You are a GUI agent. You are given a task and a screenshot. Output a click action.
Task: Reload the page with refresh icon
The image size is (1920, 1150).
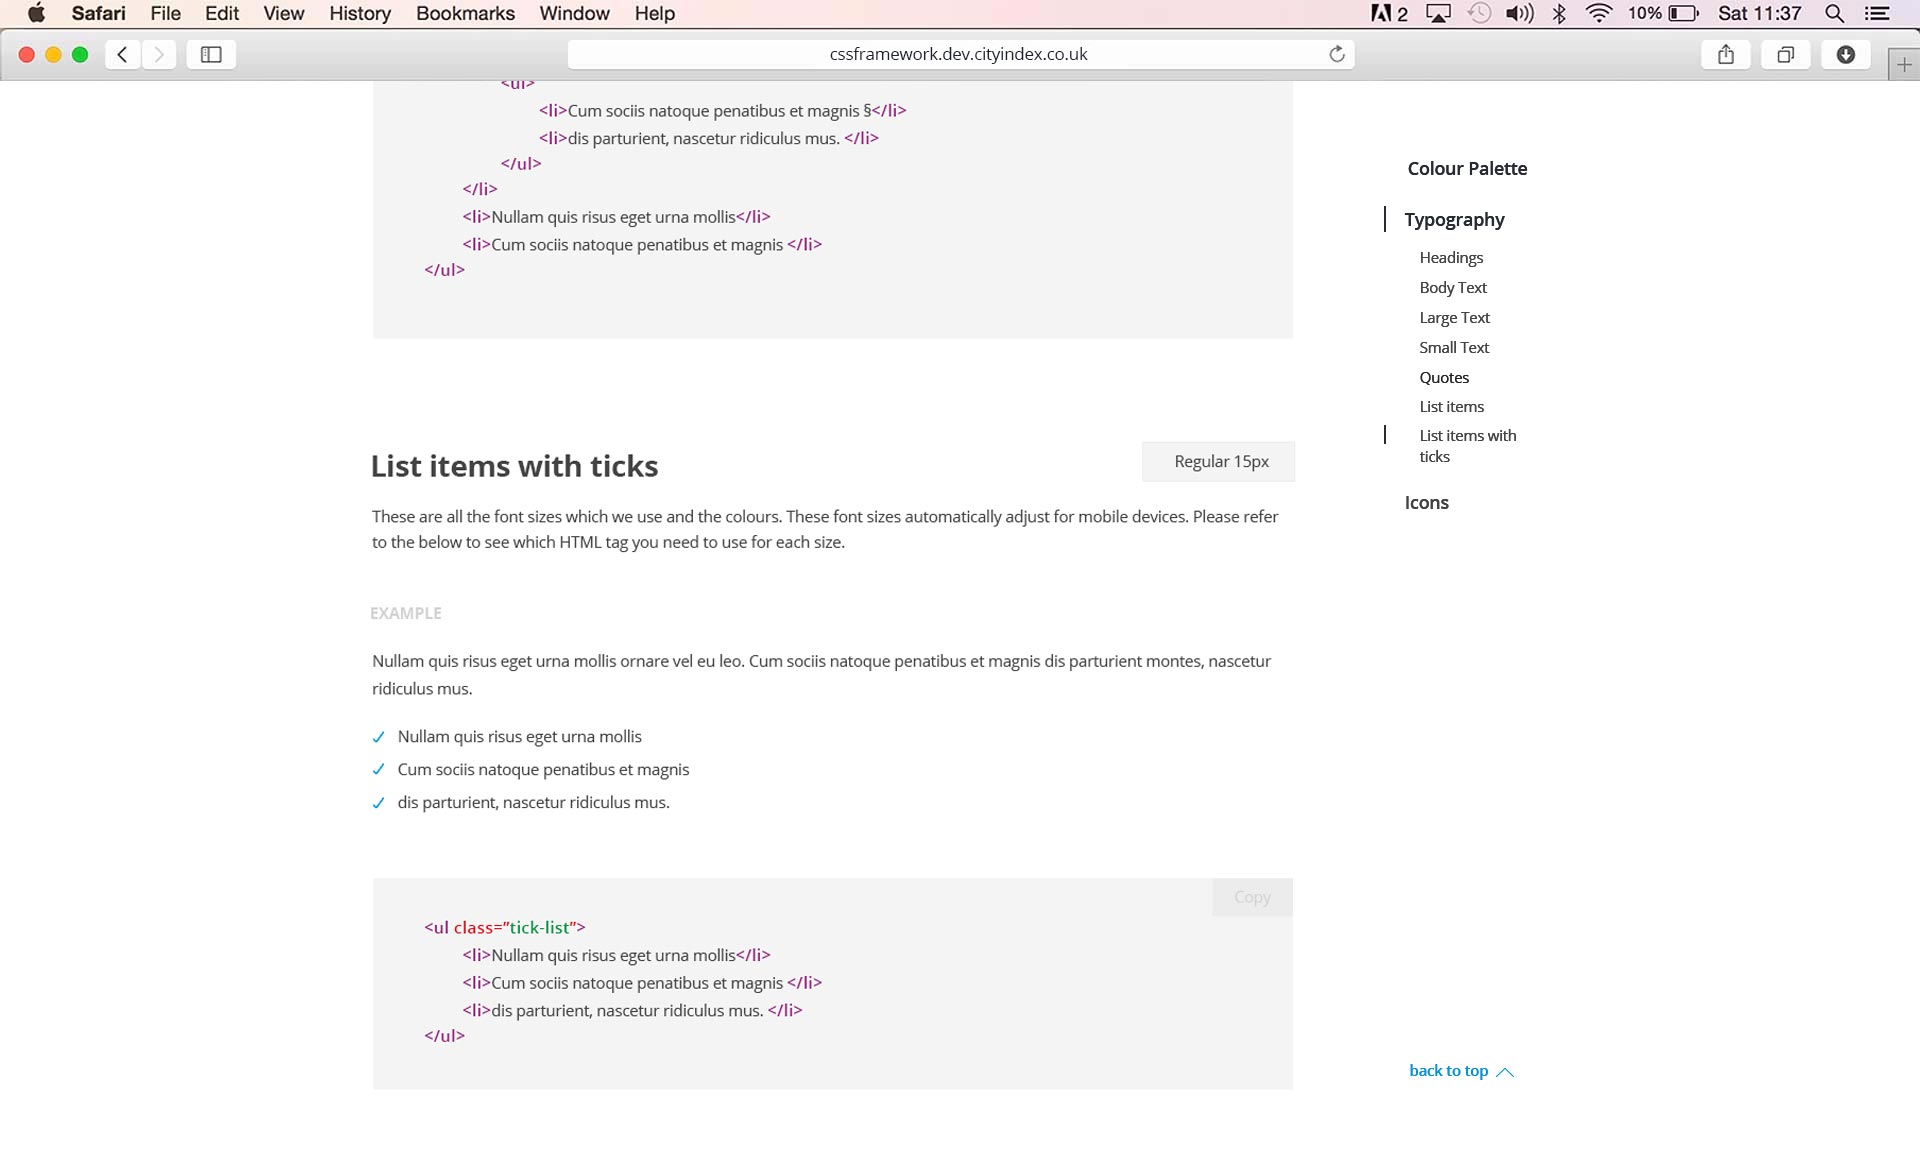click(1336, 54)
